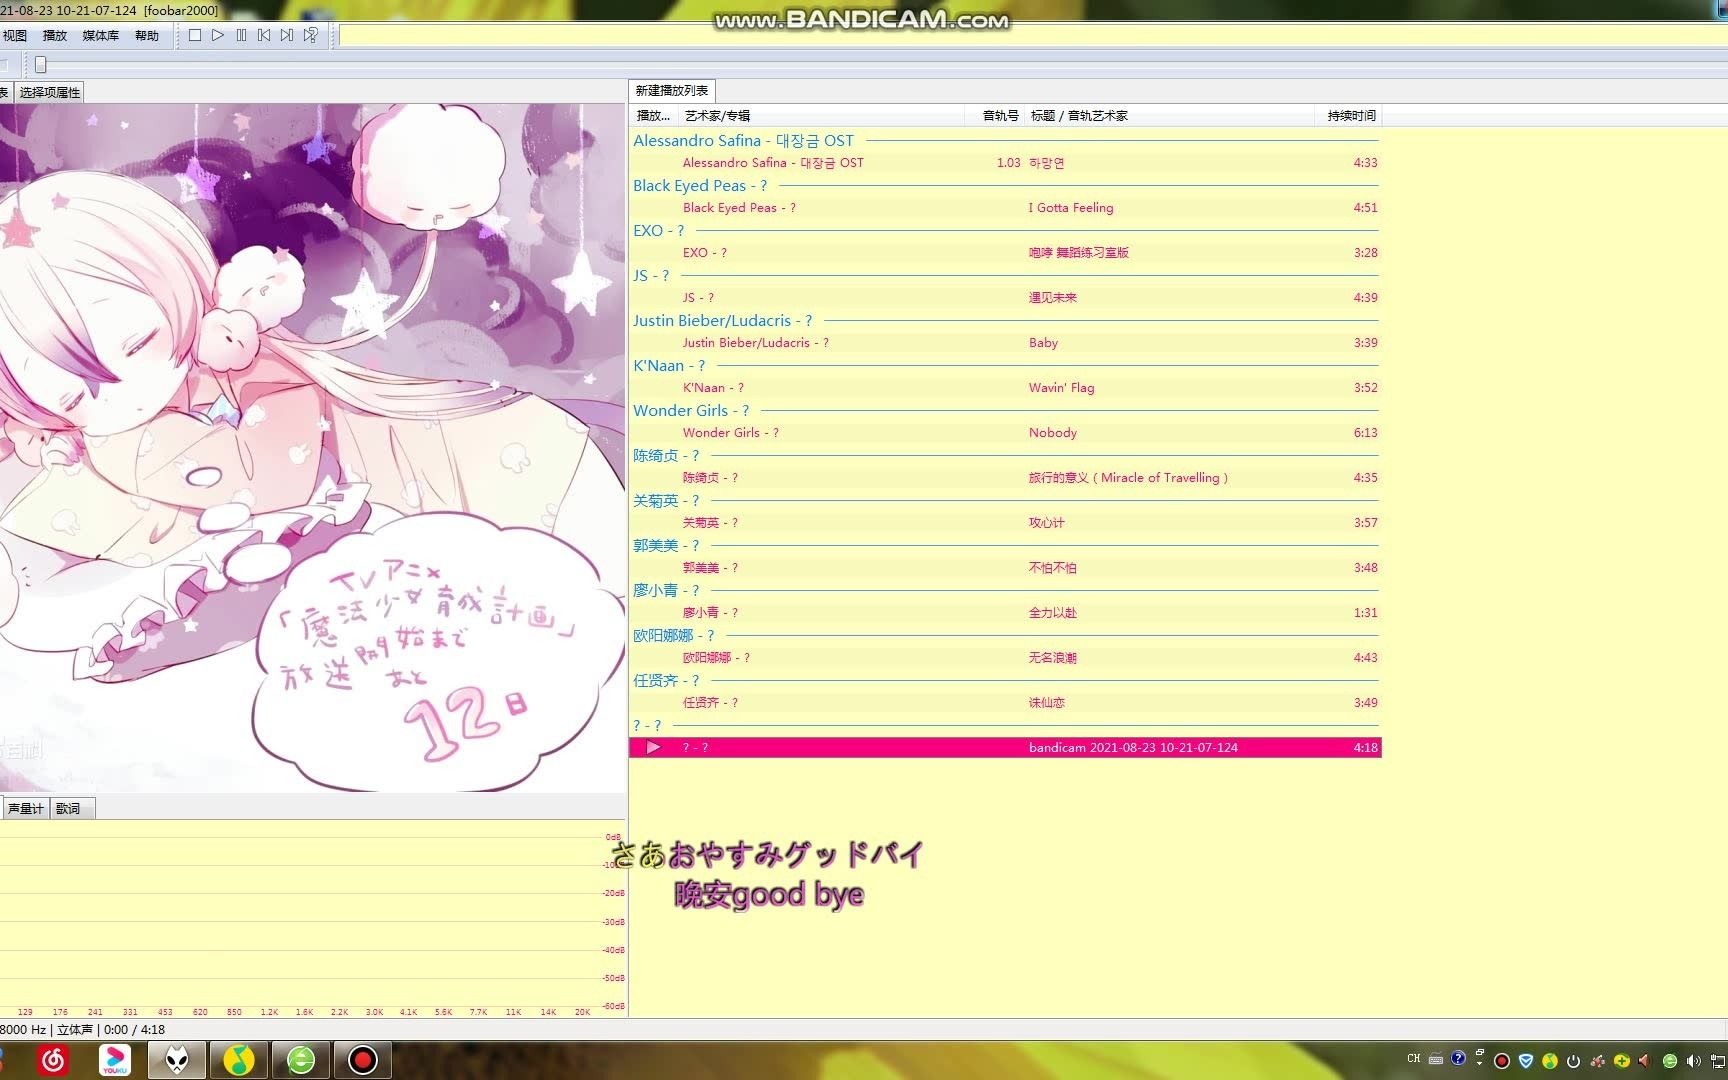The width and height of the screenshot is (1728, 1080).
Task: Open the green circular arrows taskbar app
Action: [x=301, y=1060]
